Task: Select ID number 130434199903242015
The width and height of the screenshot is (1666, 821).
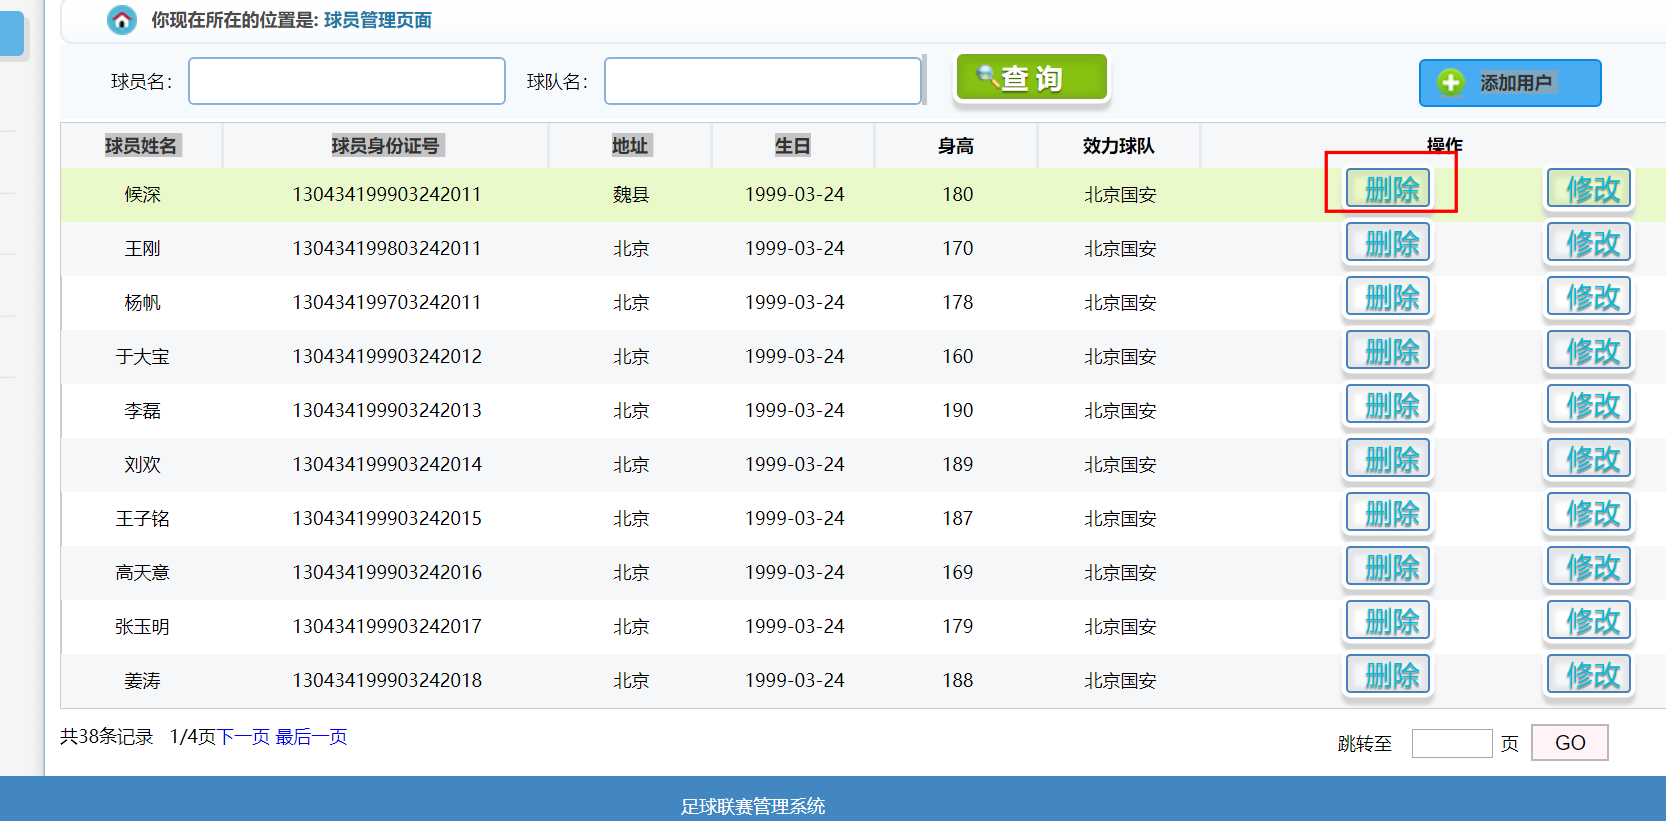Action: pos(387,518)
